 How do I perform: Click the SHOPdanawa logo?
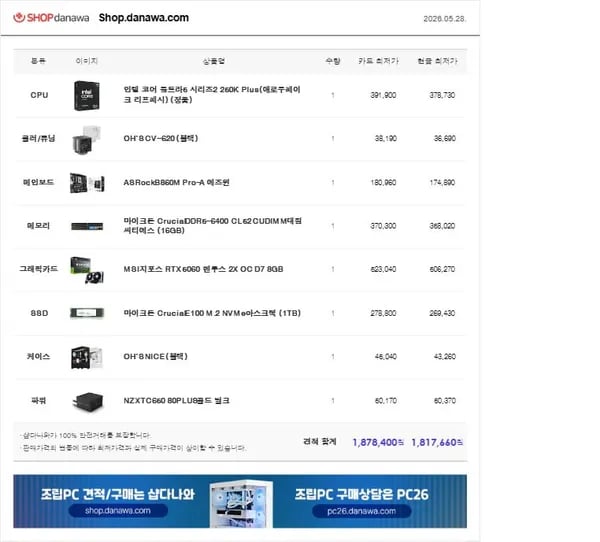click(51, 18)
